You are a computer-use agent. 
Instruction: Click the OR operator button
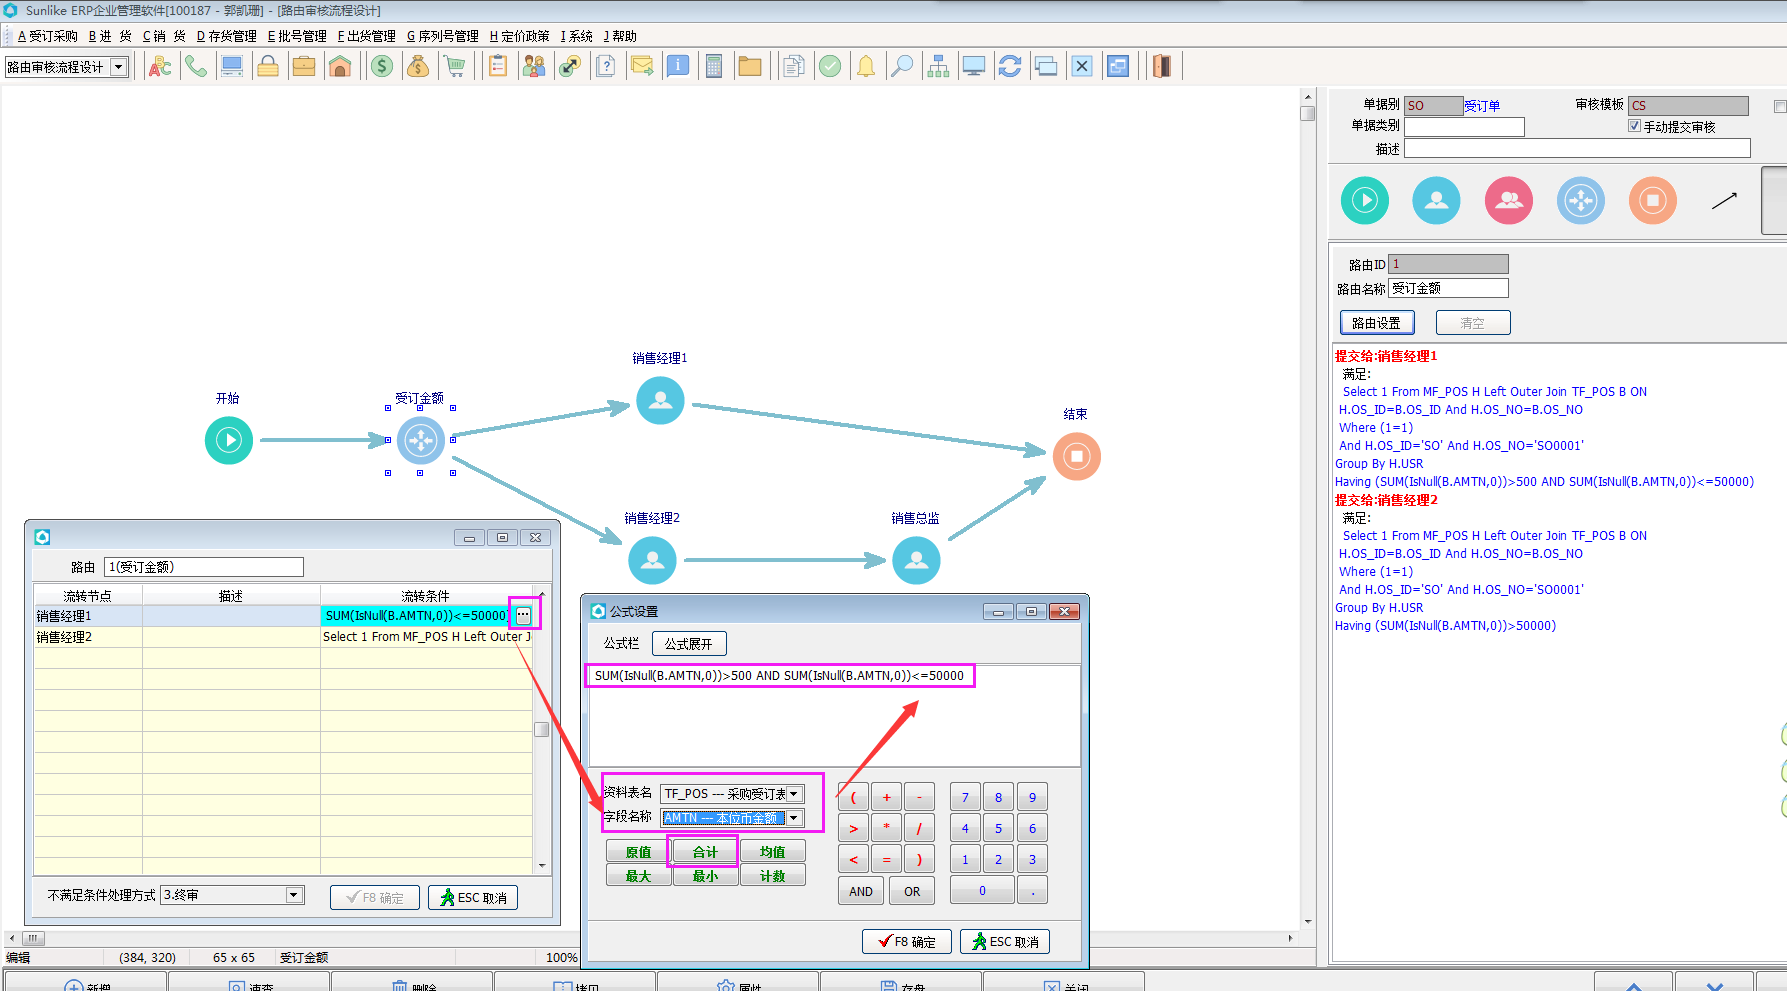point(912,891)
